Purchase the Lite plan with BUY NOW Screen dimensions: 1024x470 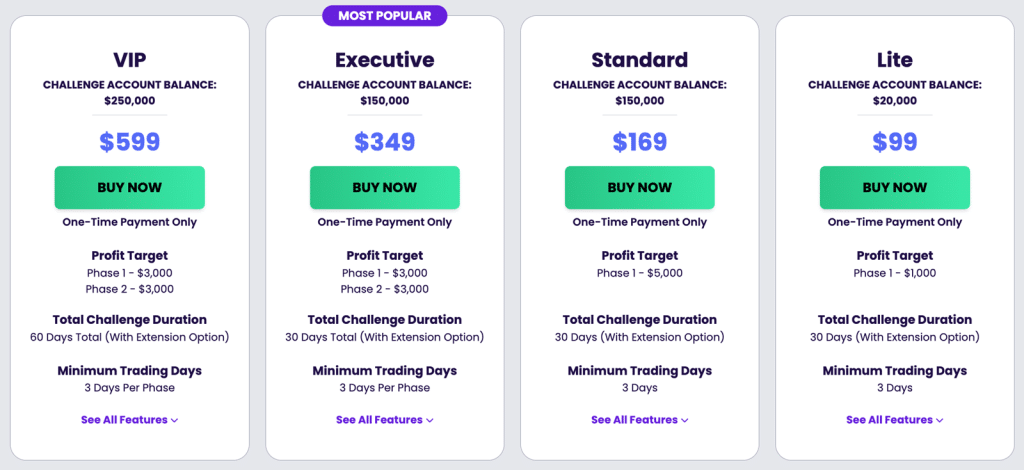tap(894, 187)
